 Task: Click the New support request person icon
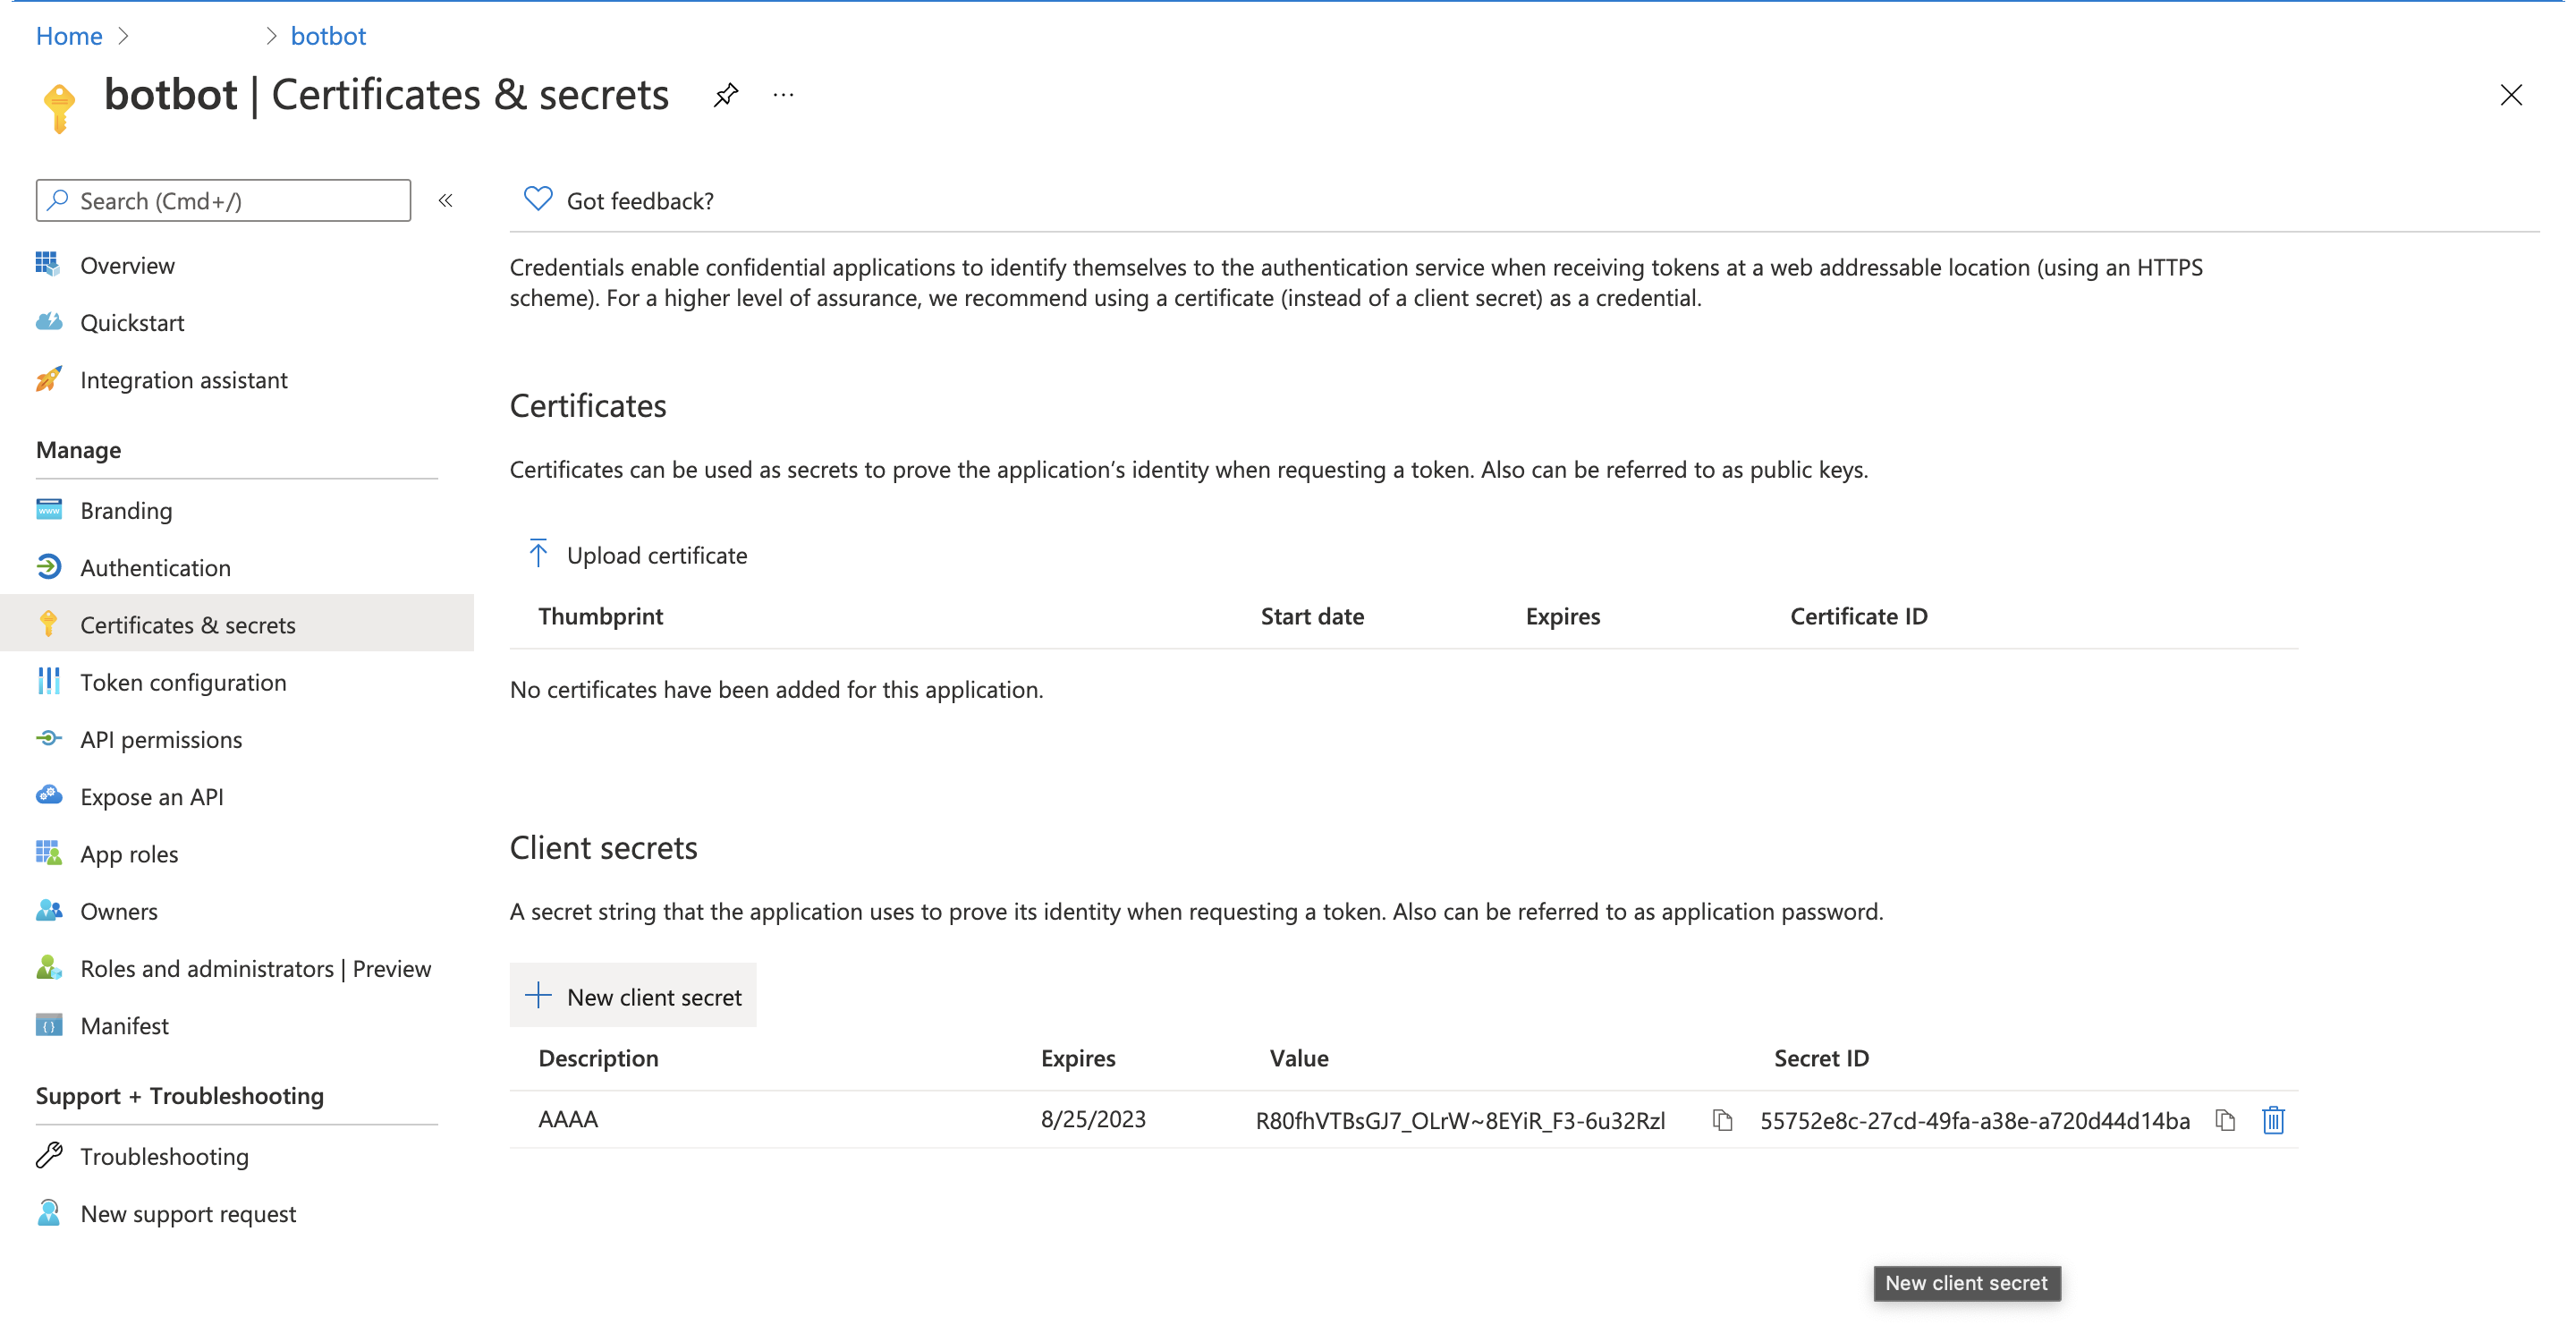coord(48,1213)
